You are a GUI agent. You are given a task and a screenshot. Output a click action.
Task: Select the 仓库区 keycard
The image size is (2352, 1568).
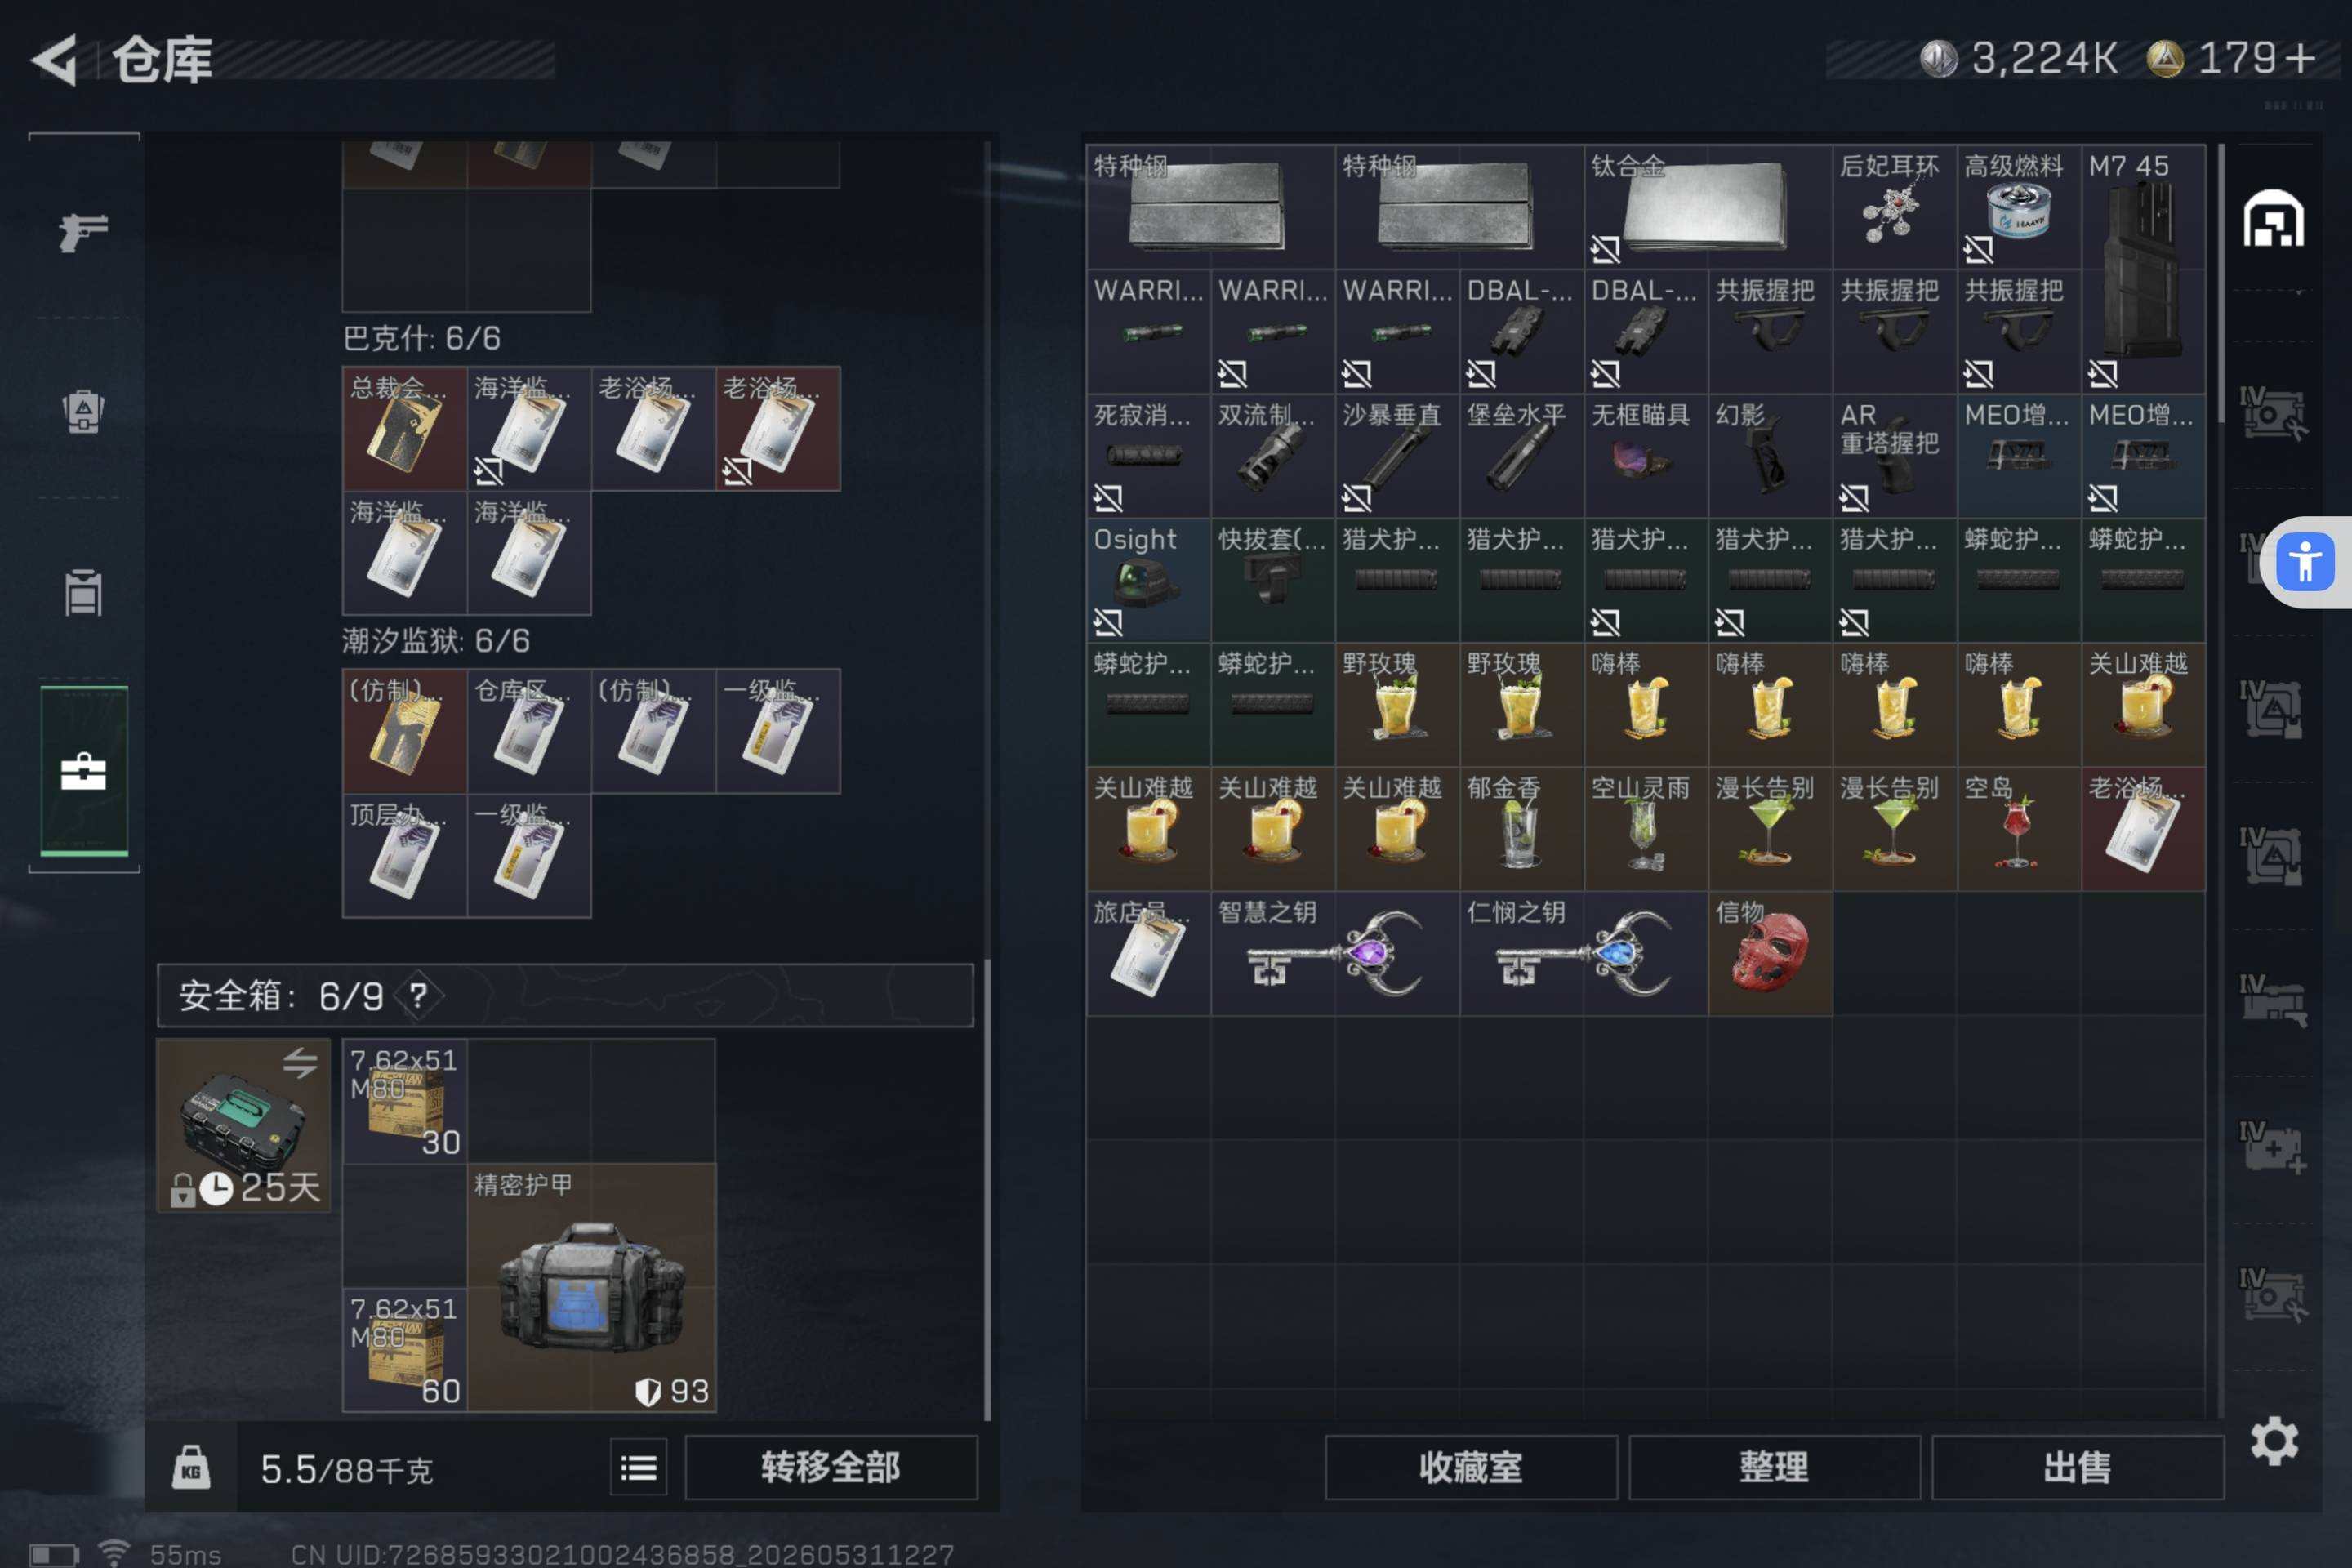(529, 731)
